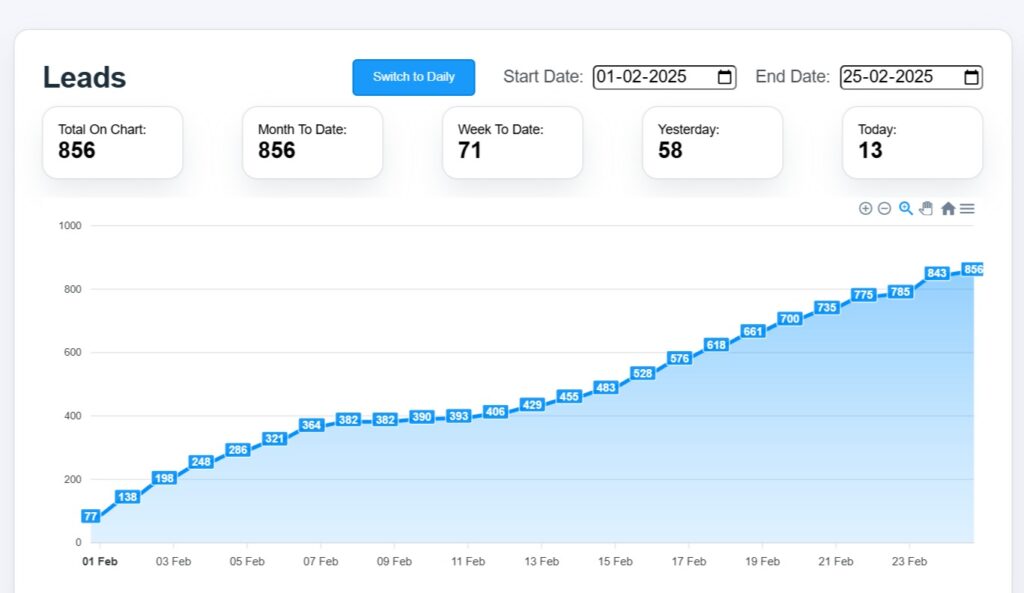
Task: Select the Month To Date card
Action: 312,142
